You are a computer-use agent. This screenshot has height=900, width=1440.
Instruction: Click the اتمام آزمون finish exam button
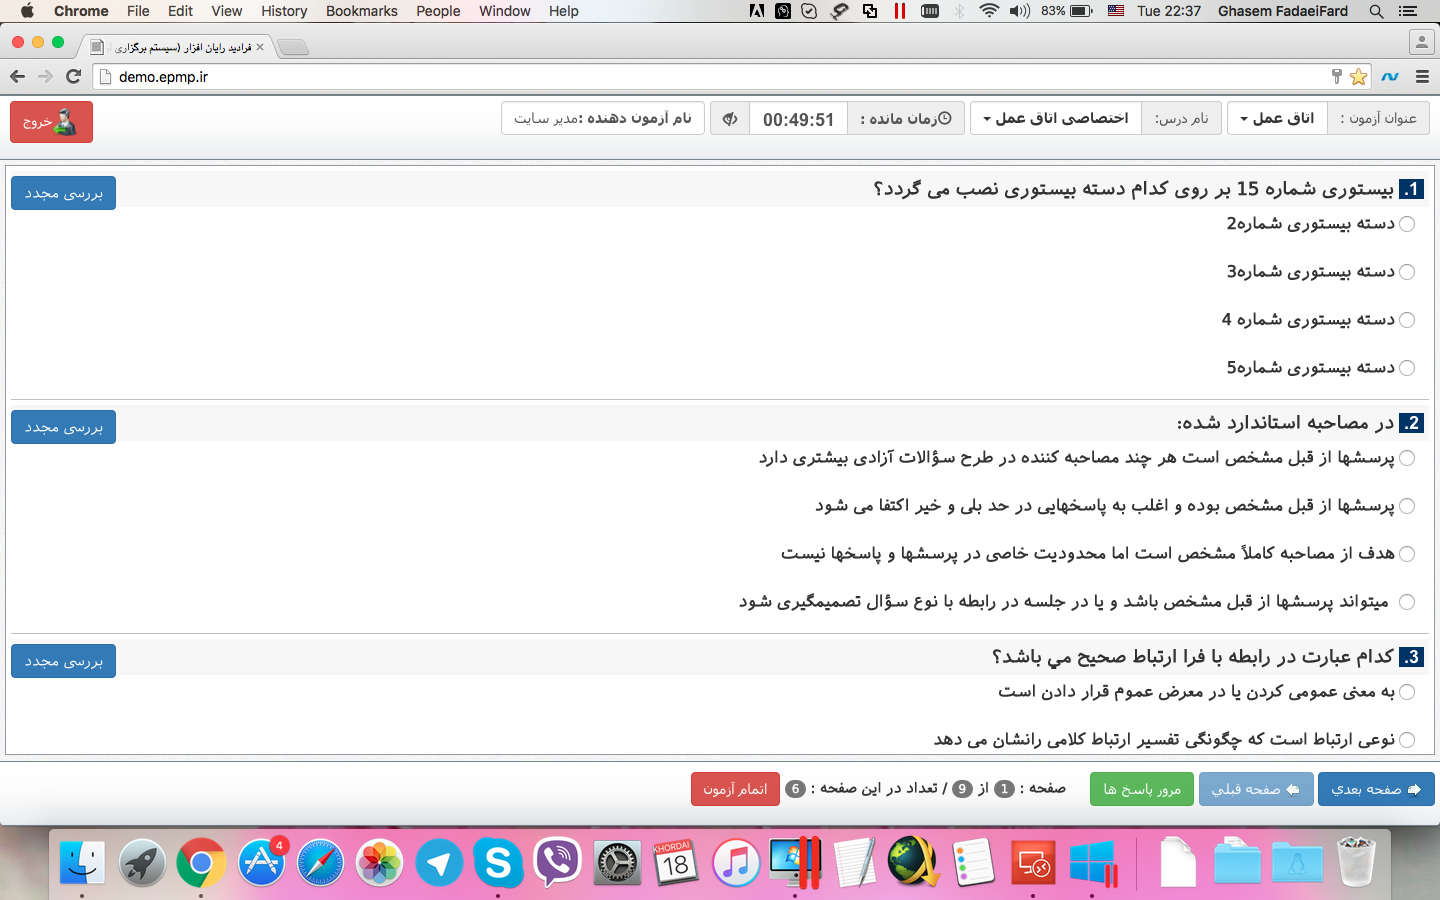[x=735, y=789]
